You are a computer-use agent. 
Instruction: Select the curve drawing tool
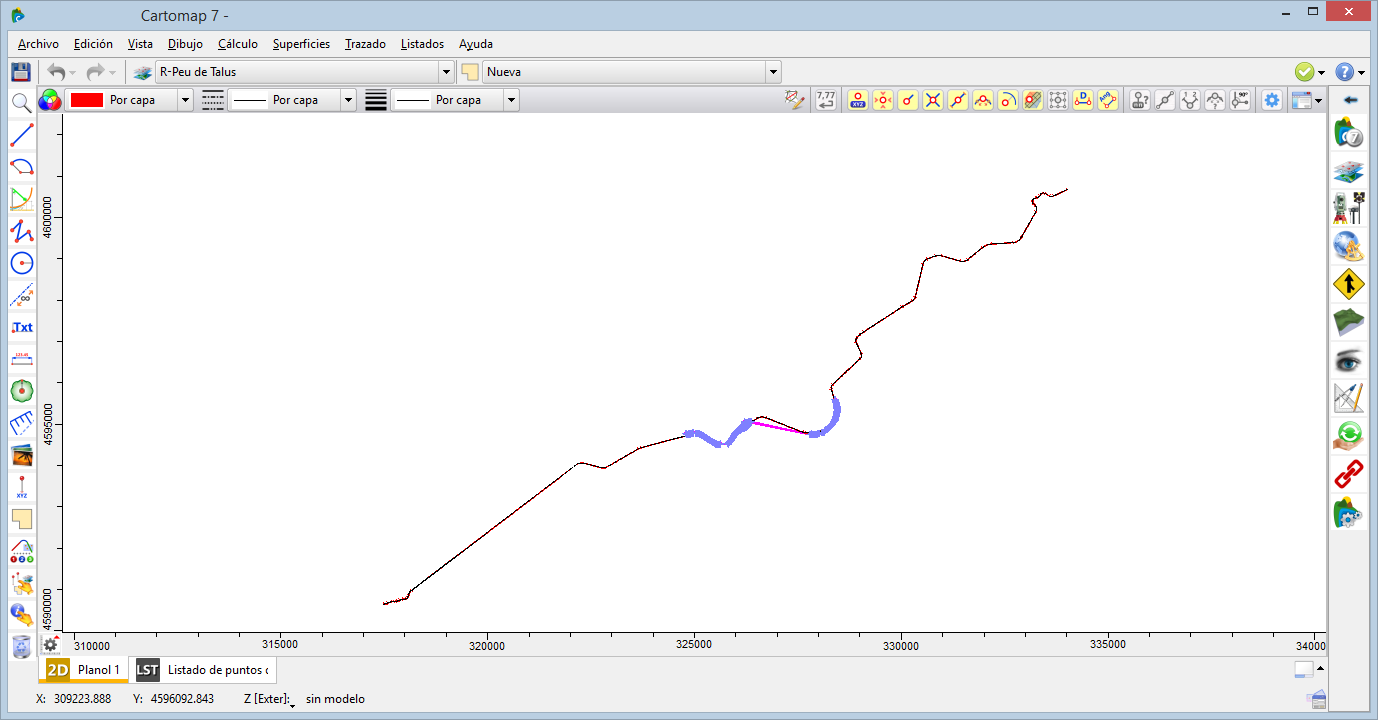22,198
